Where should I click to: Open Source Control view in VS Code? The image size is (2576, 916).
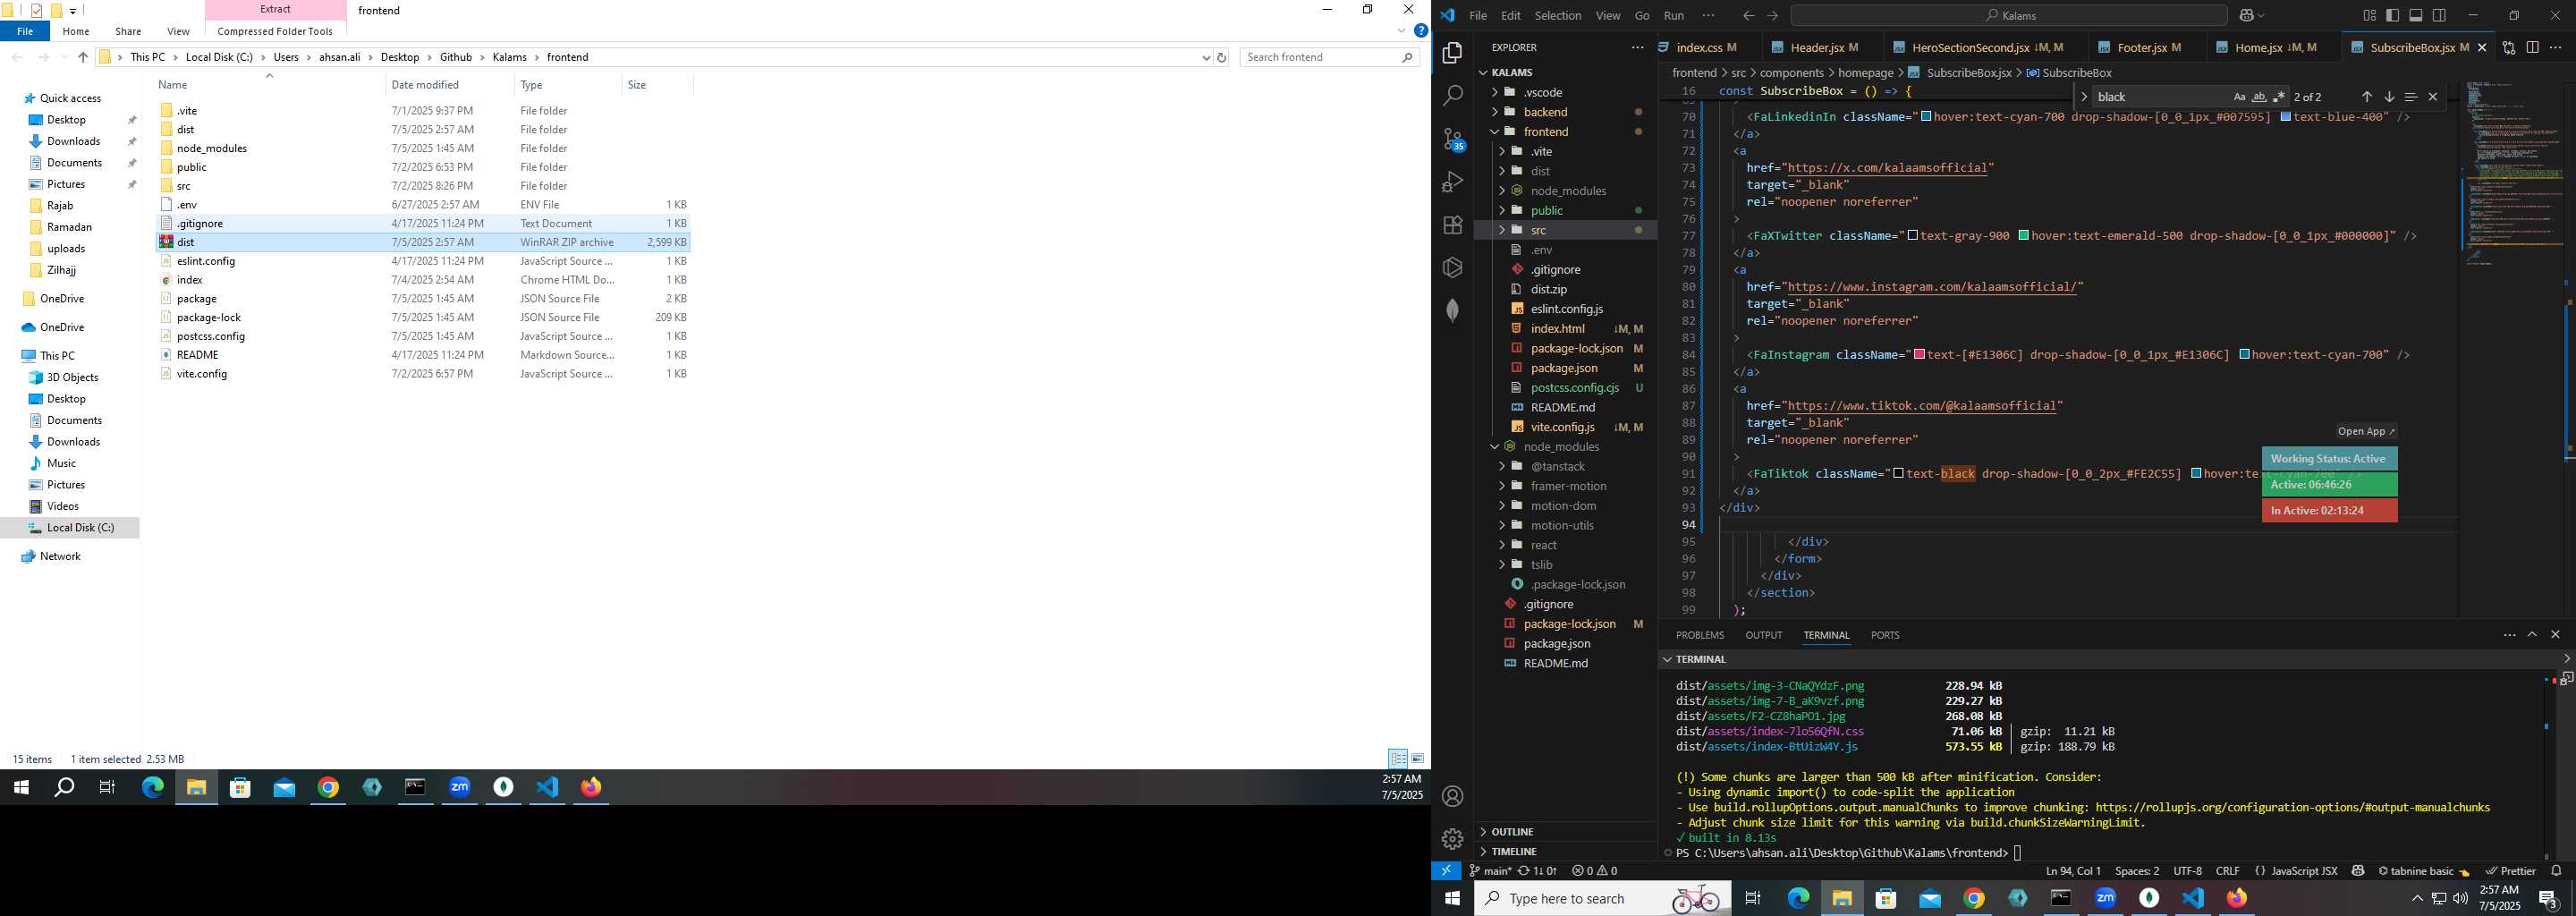pos(1452,139)
